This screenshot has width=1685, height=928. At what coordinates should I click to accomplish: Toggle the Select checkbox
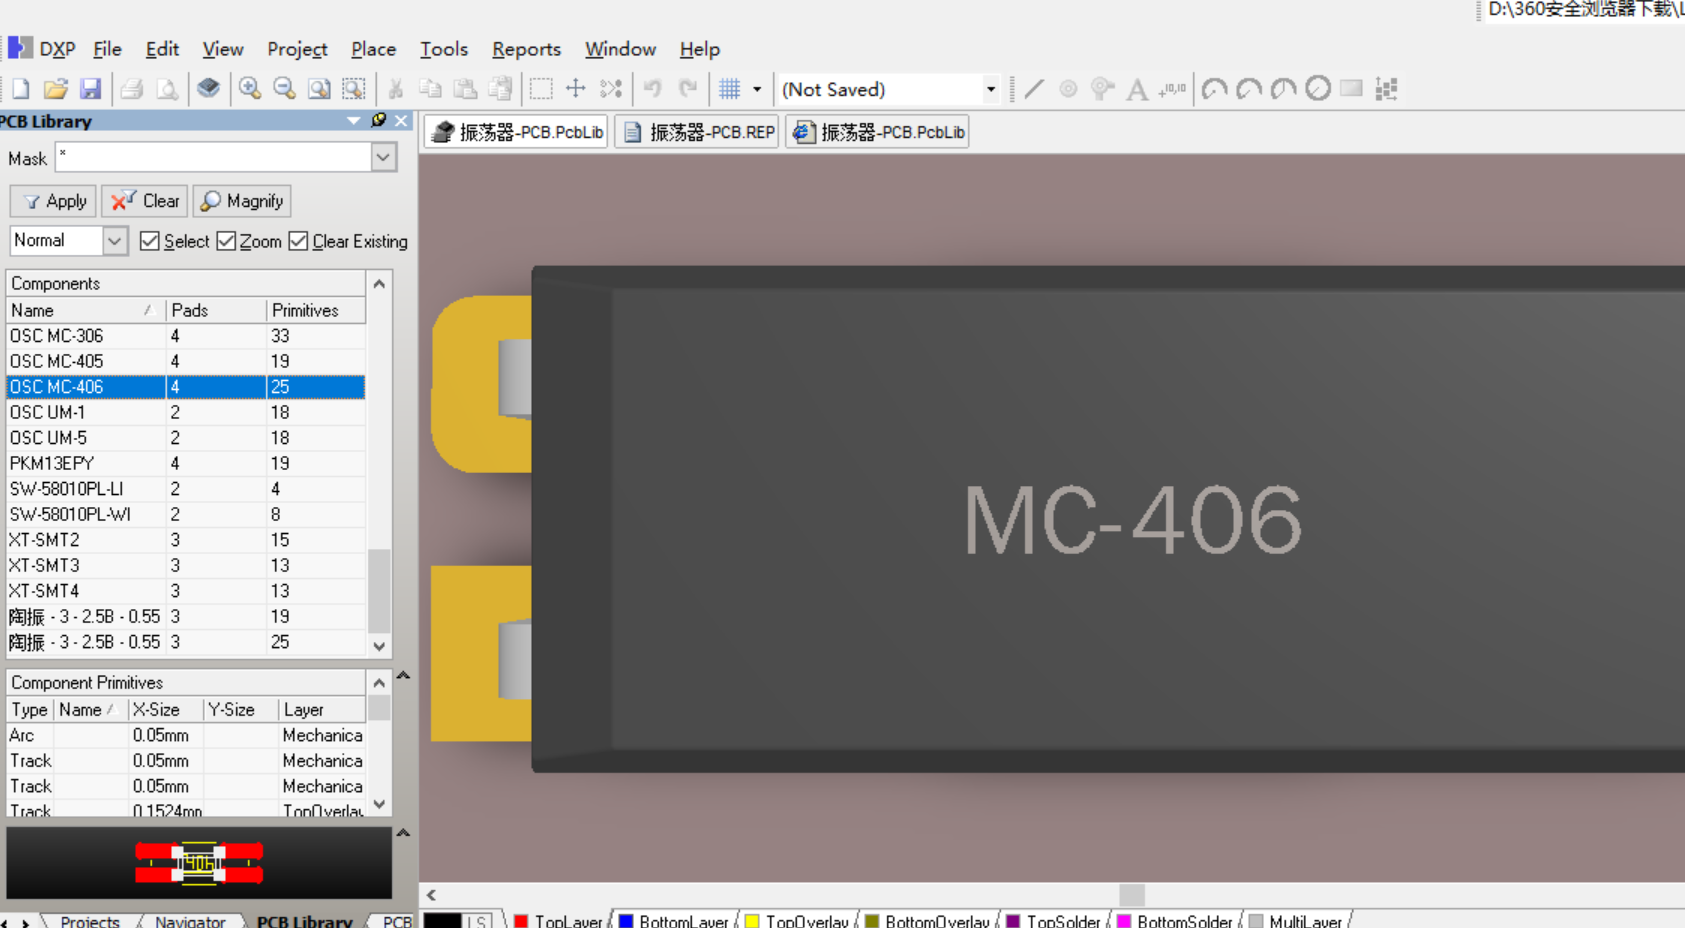150,241
